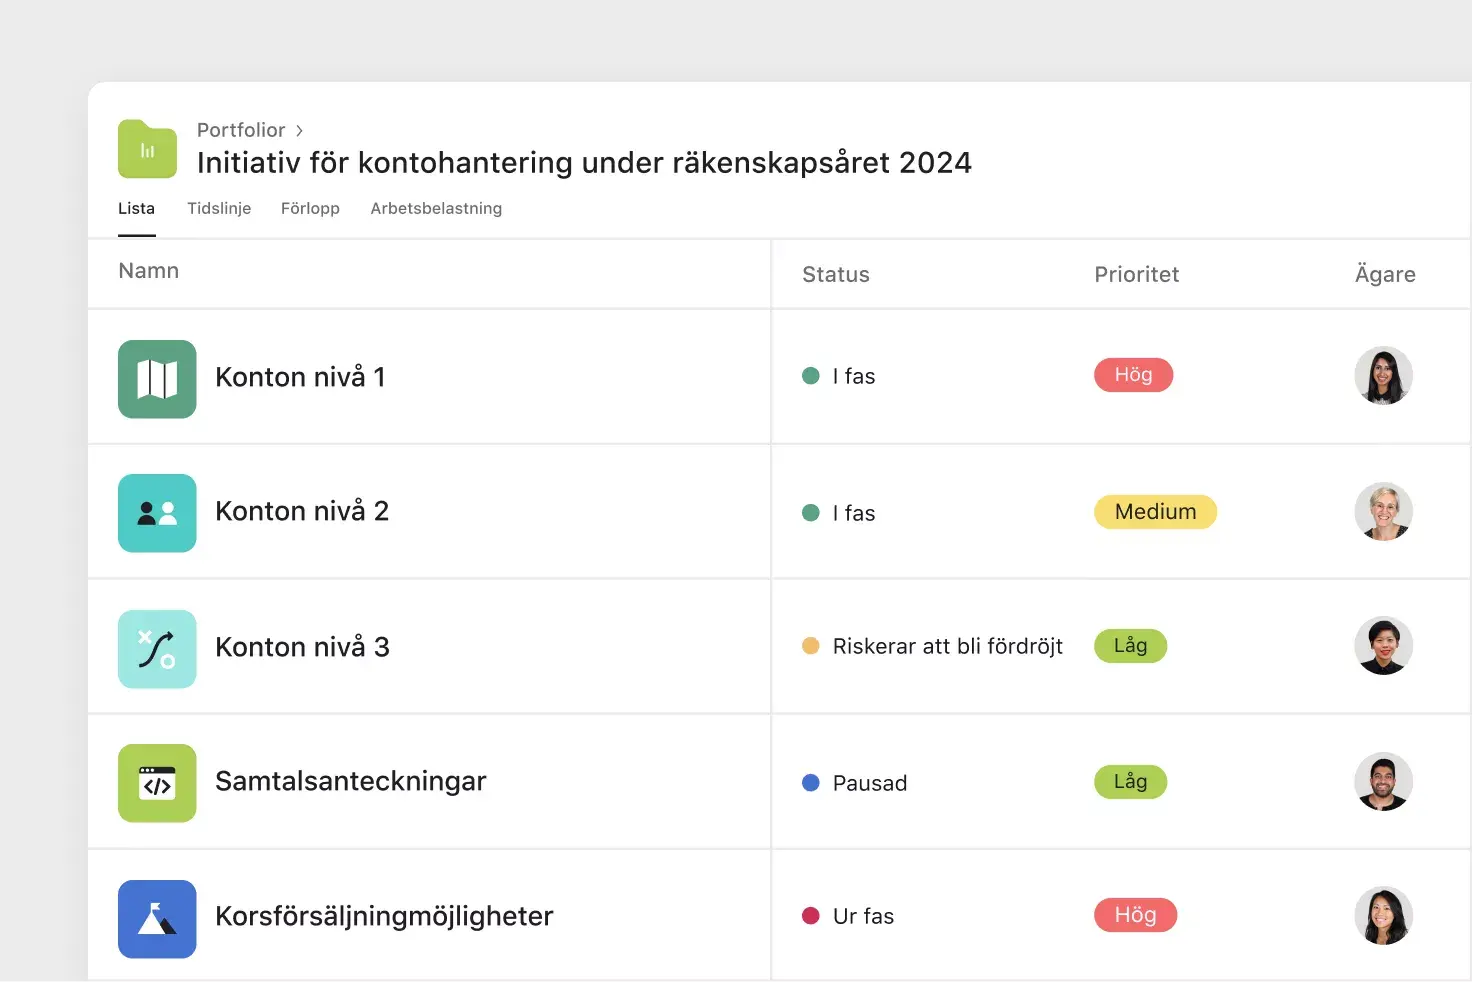Open the Medium priority dropdown for Konton nivå 2
The image size is (1472, 982).
pyautogui.click(x=1155, y=511)
